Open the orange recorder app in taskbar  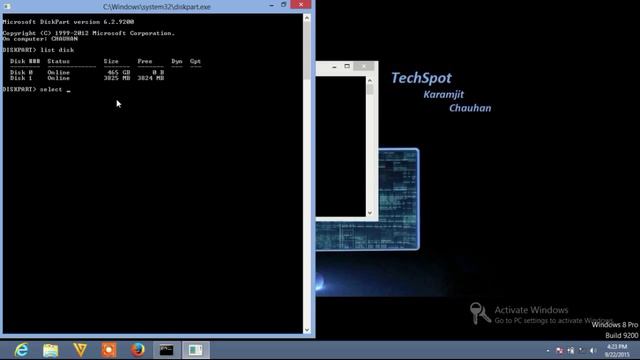(109, 350)
